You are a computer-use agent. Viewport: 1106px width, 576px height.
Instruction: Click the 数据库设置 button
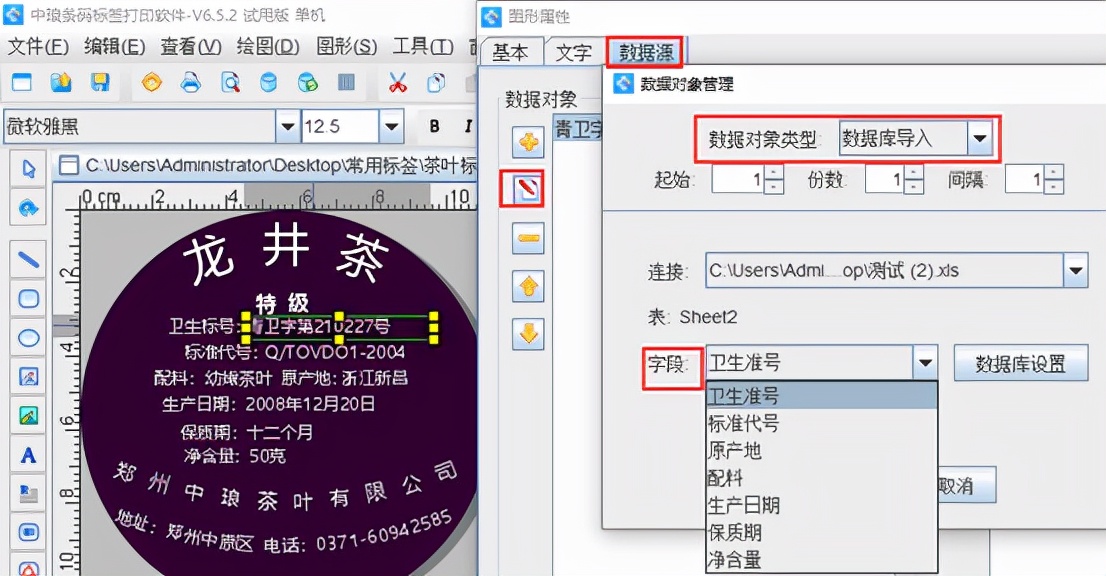pos(1020,364)
